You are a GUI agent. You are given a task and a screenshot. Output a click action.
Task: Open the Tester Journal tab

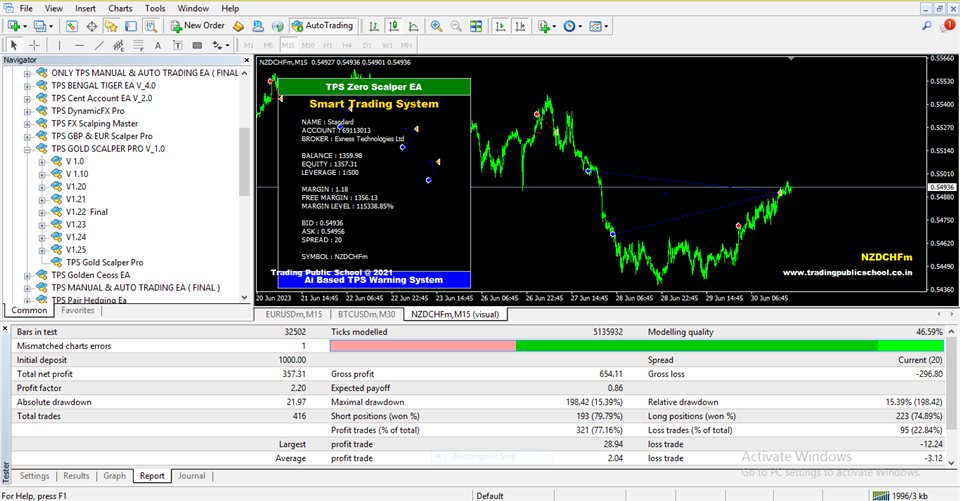tap(192, 476)
